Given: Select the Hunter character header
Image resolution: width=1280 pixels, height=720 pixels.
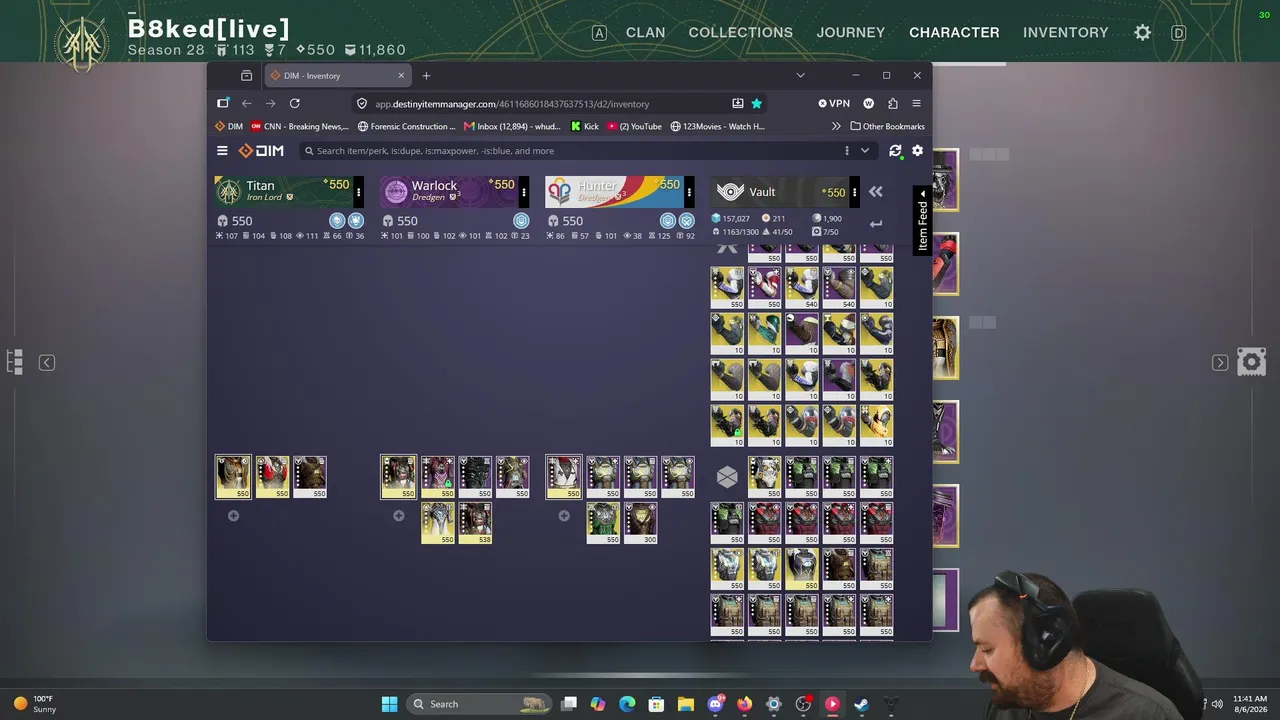Looking at the screenshot, I should 614,192.
